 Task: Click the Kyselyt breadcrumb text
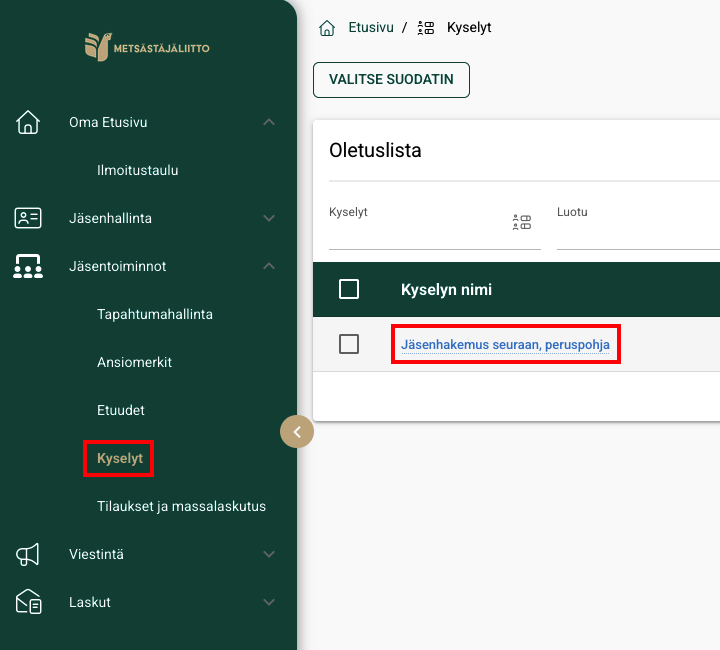469,28
